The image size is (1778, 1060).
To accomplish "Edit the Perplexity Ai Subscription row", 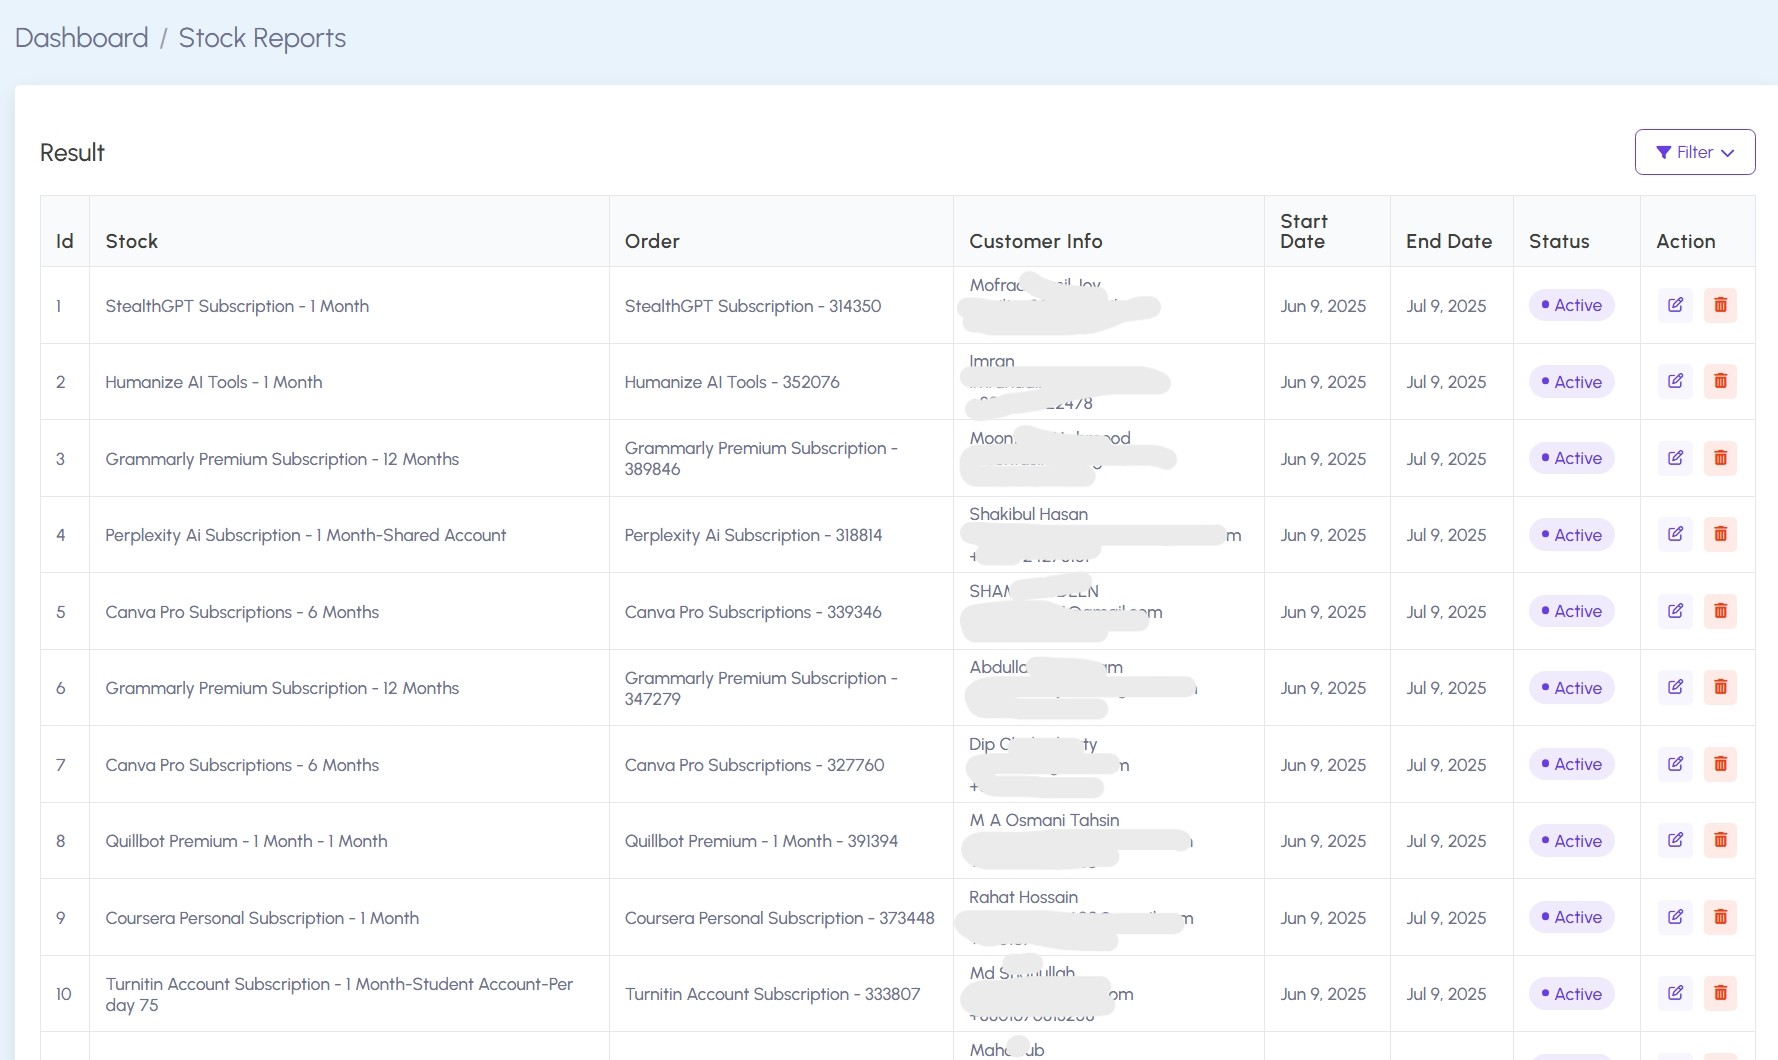I will [x=1676, y=534].
